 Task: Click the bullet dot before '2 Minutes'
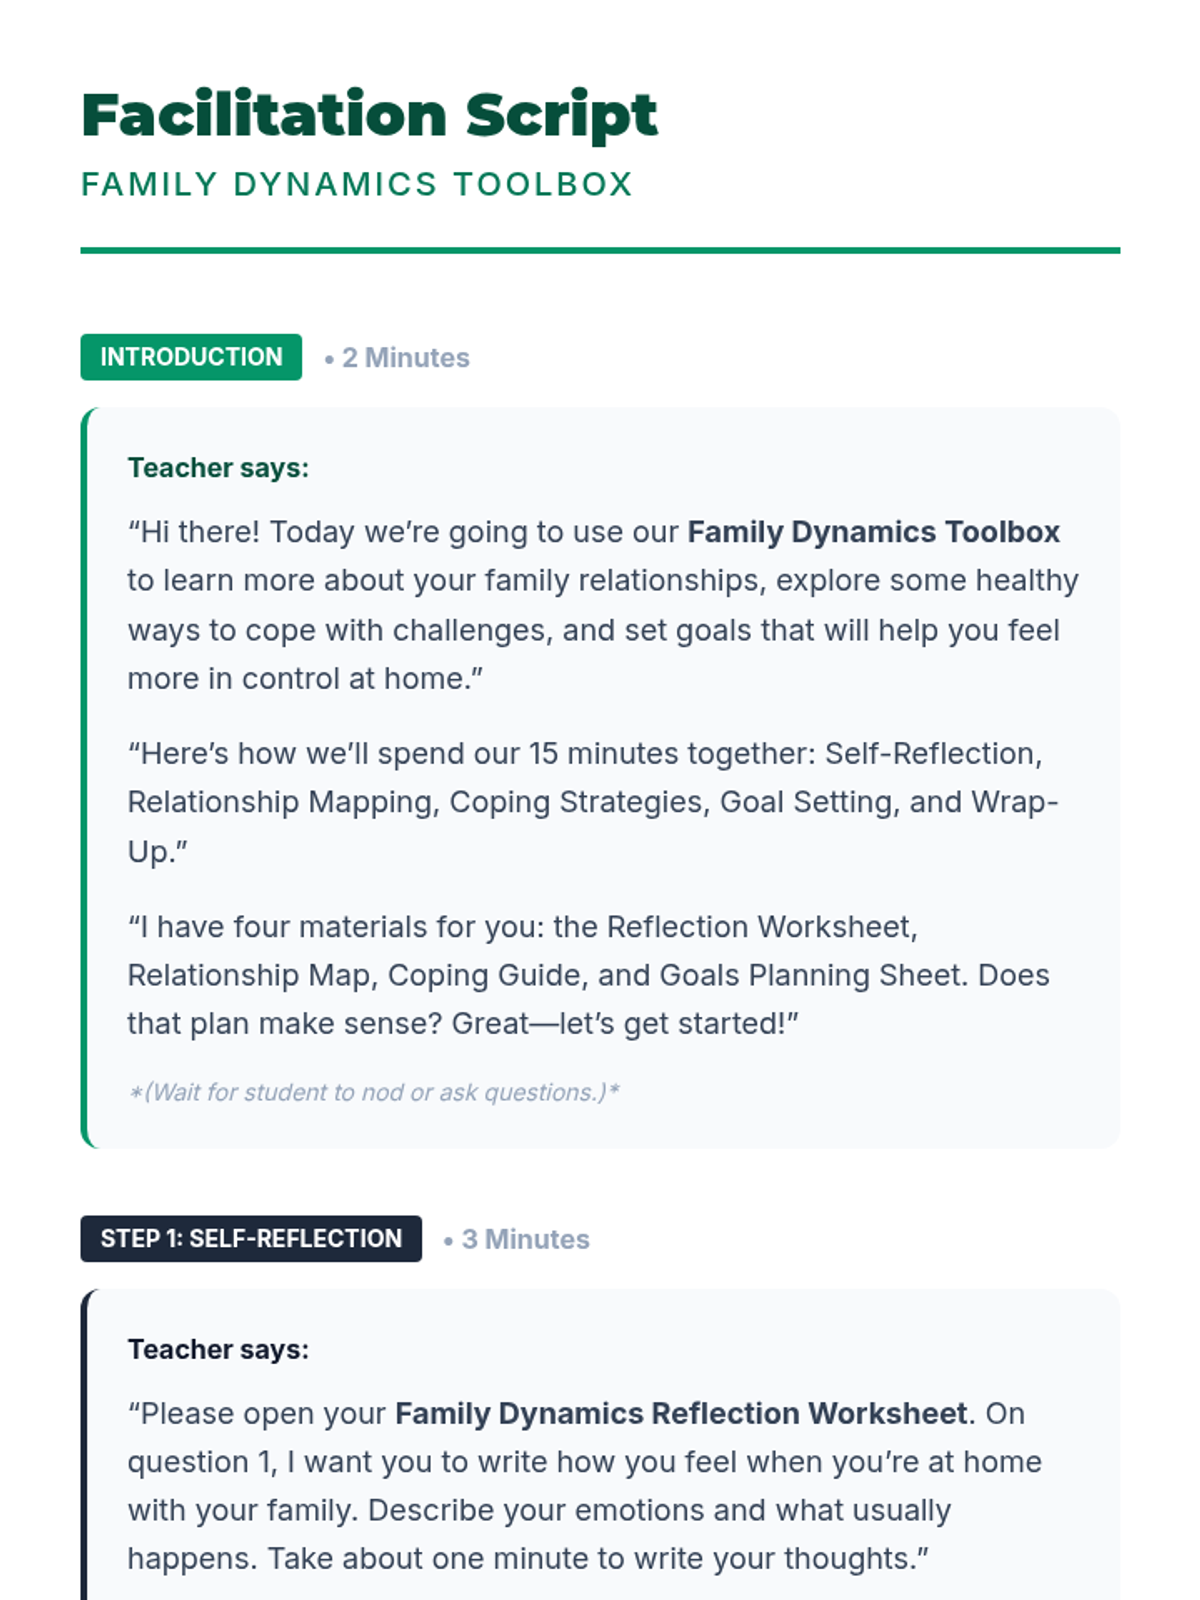329,359
